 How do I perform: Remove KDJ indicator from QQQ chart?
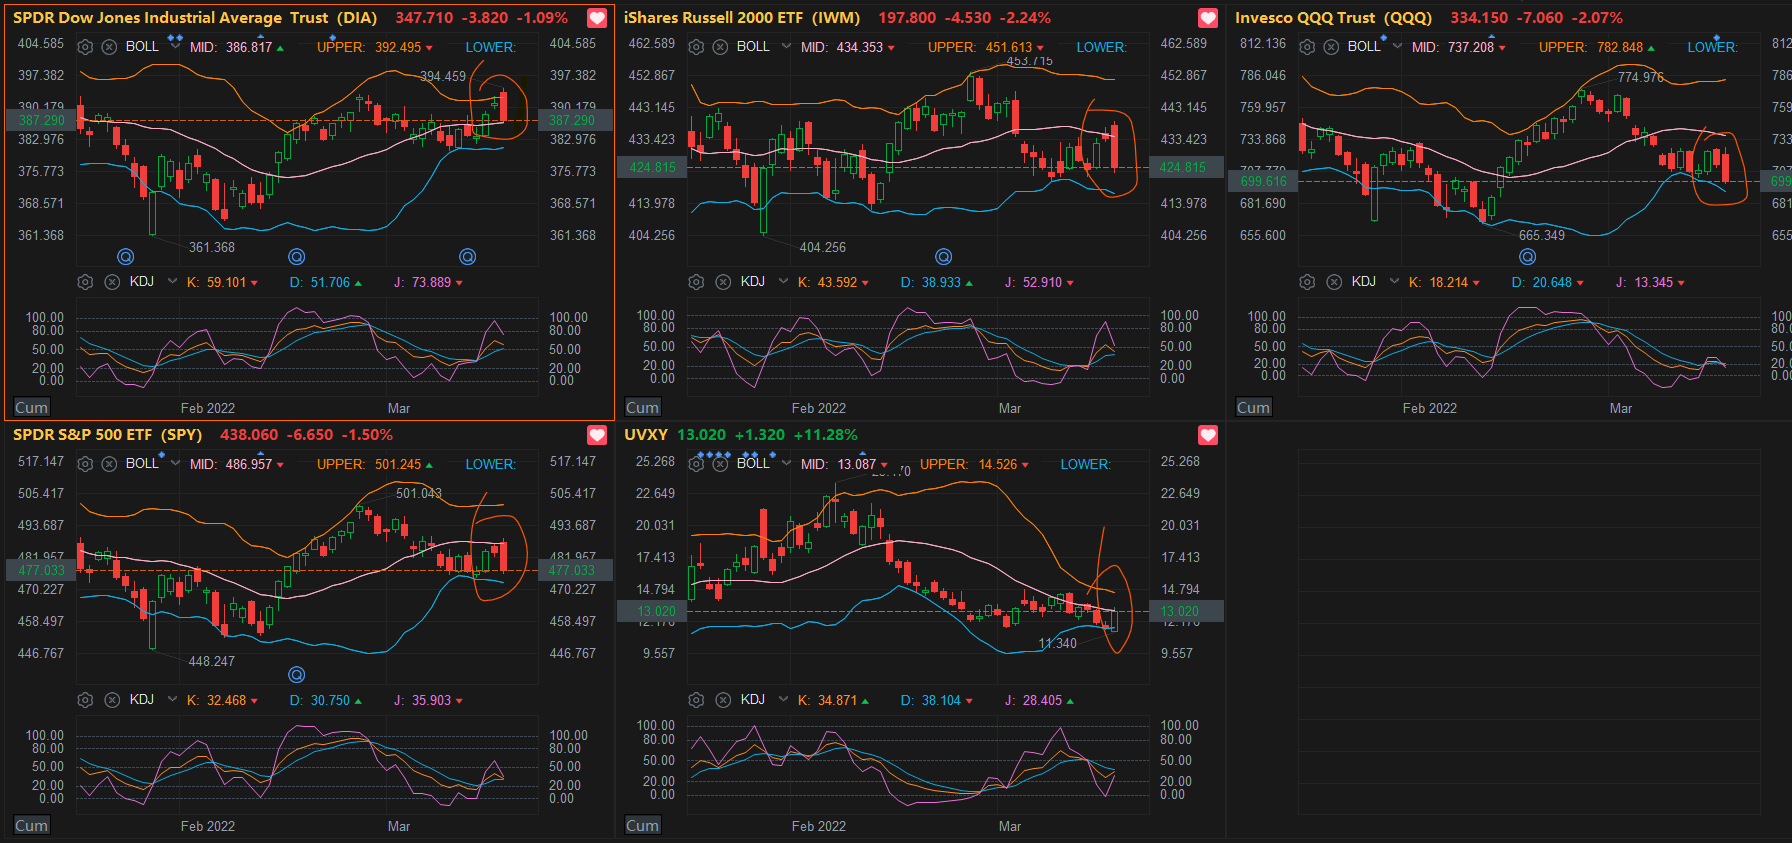tap(1335, 282)
